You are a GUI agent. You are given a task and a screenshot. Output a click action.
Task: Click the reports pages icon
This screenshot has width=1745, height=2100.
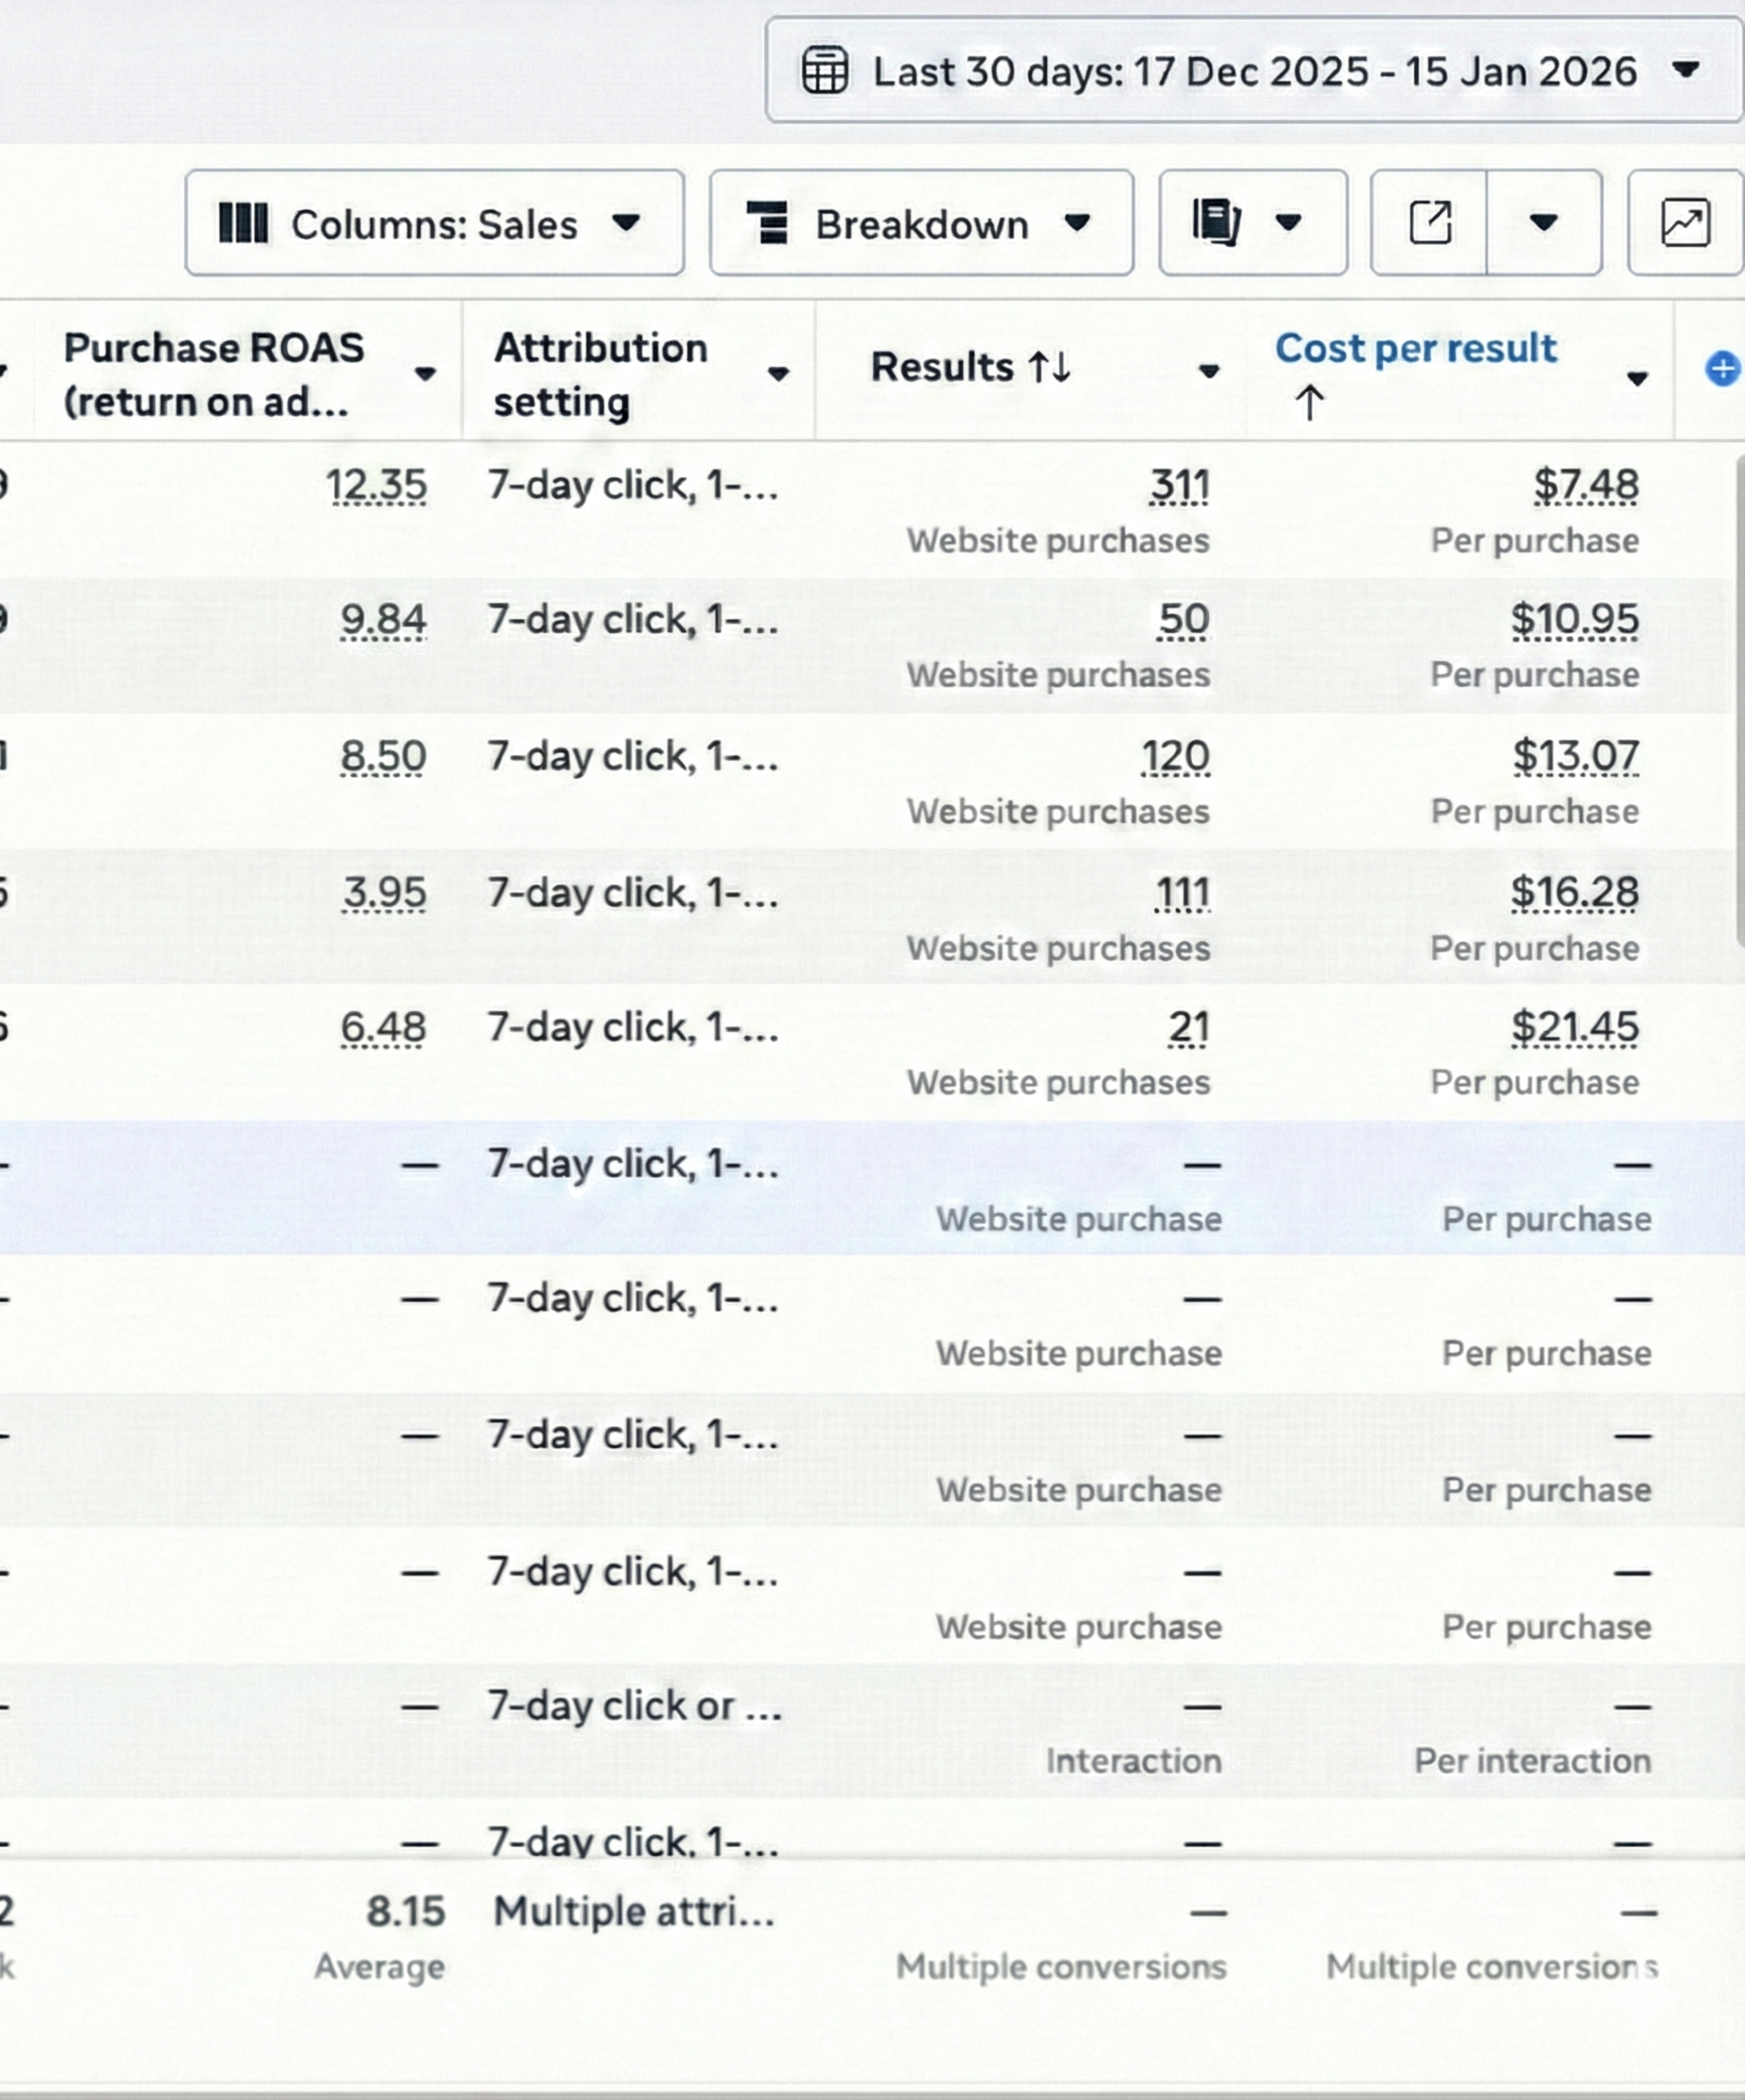[1215, 222]
